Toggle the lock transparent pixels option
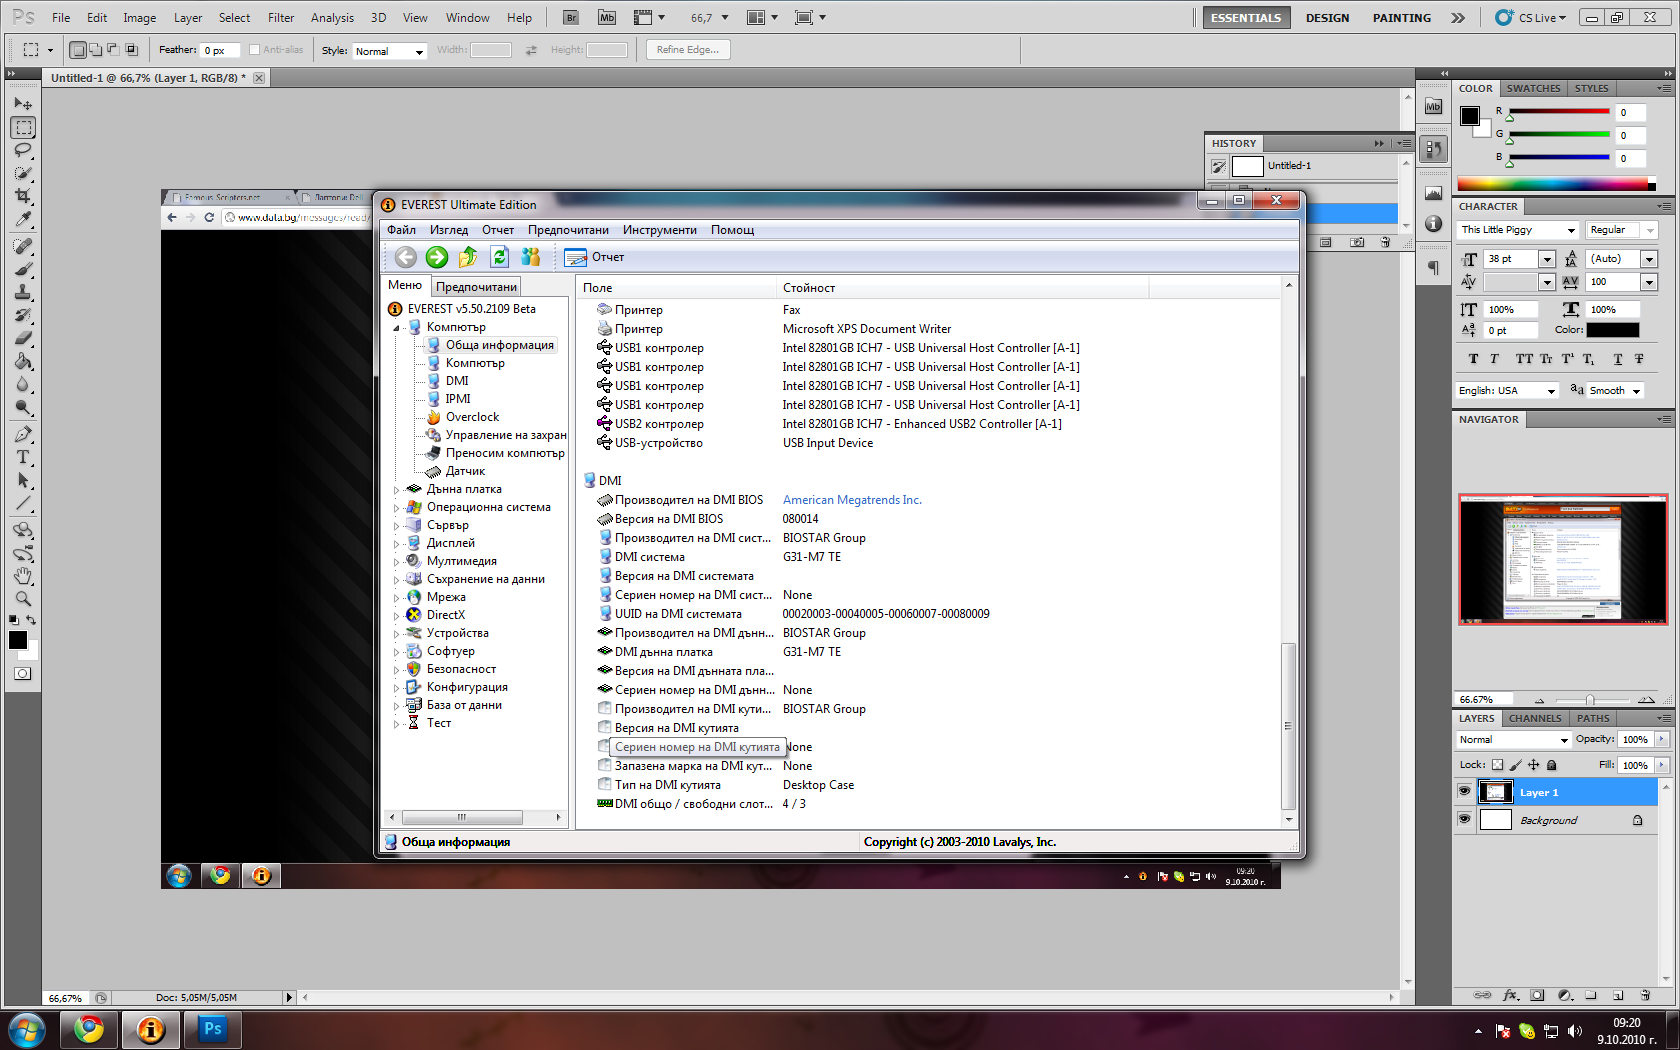Image resolution: width=1680 pixels, height=1050 pixels. 1497,765
